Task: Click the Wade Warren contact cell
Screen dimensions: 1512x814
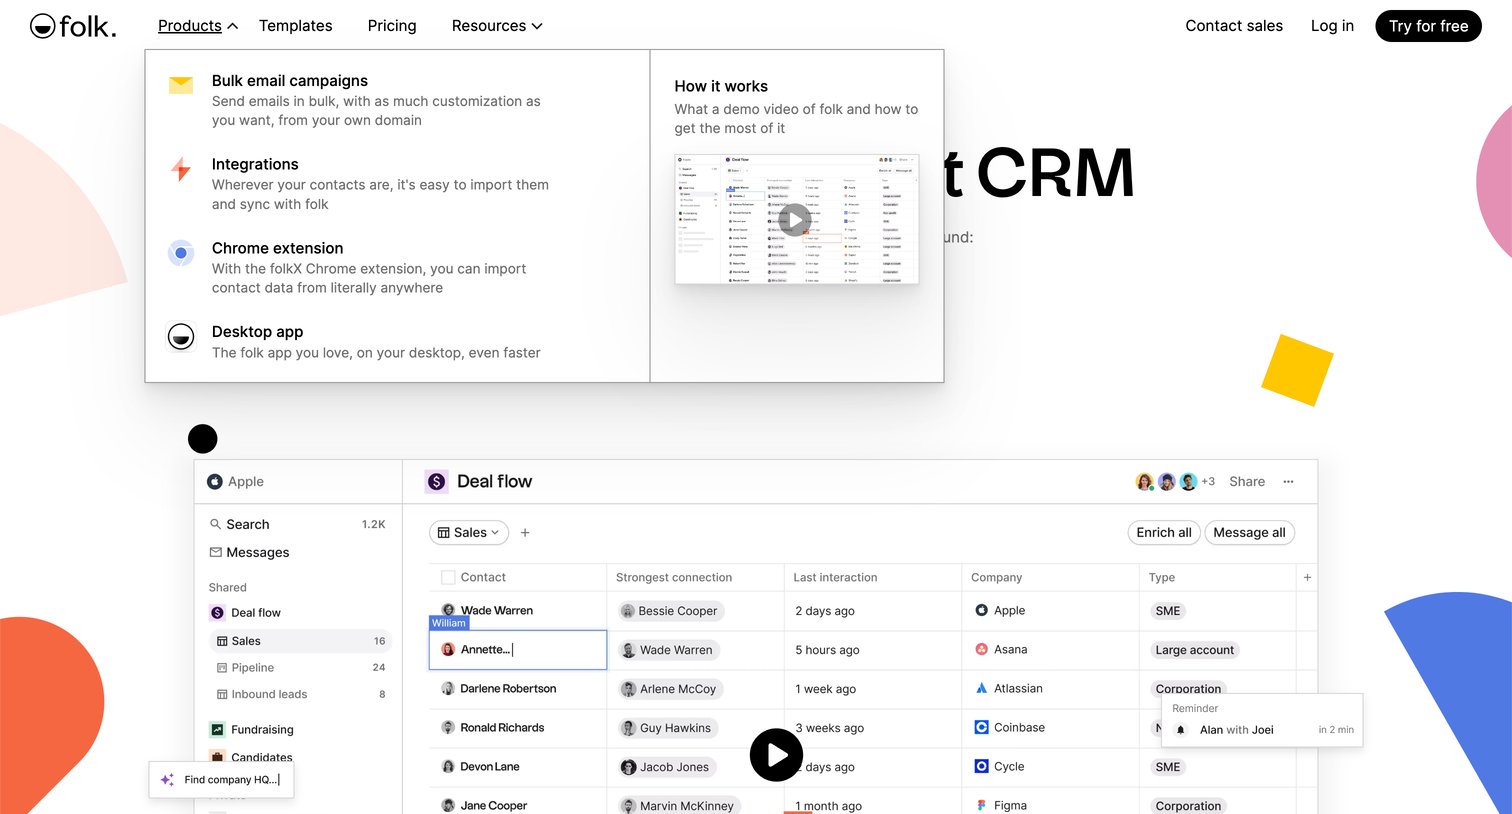Action: click(517, 611)
